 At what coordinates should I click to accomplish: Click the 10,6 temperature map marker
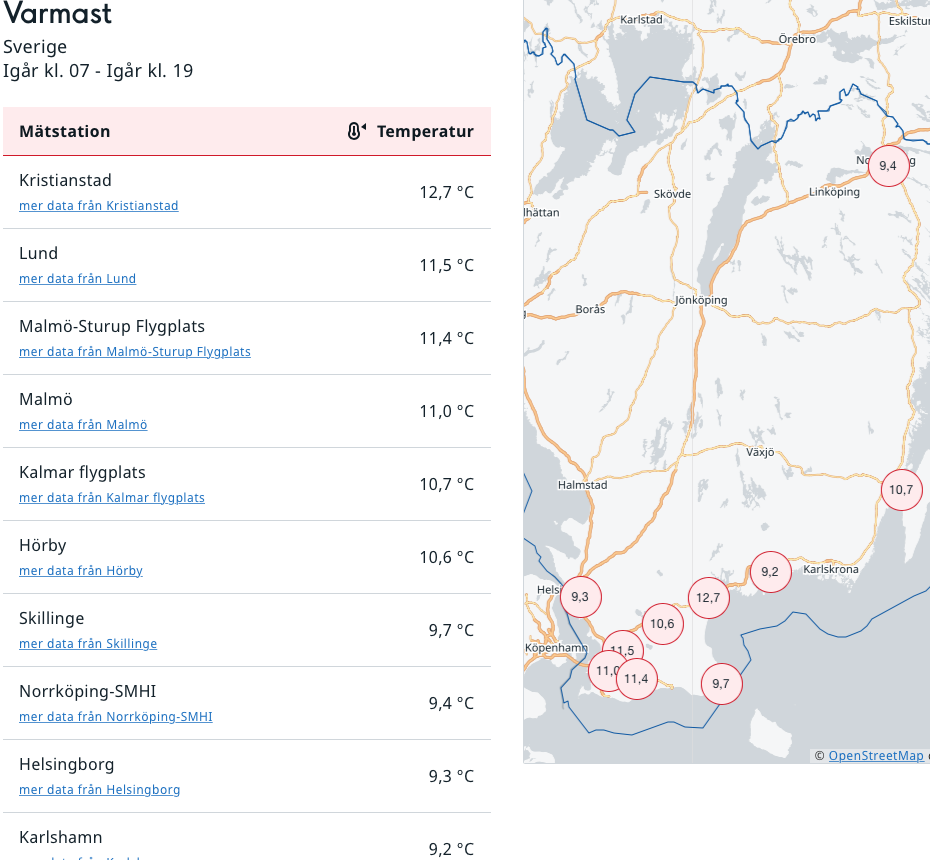662,624
